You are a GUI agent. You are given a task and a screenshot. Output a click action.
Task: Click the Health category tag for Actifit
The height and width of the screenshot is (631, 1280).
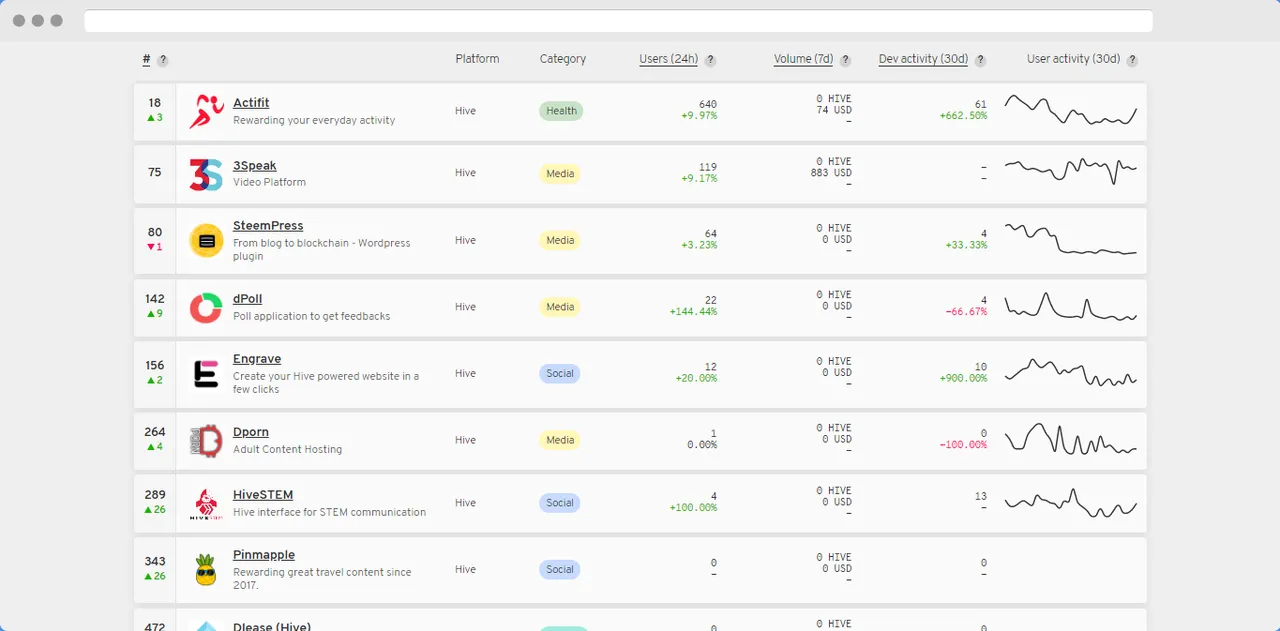(x=561, y=111)
